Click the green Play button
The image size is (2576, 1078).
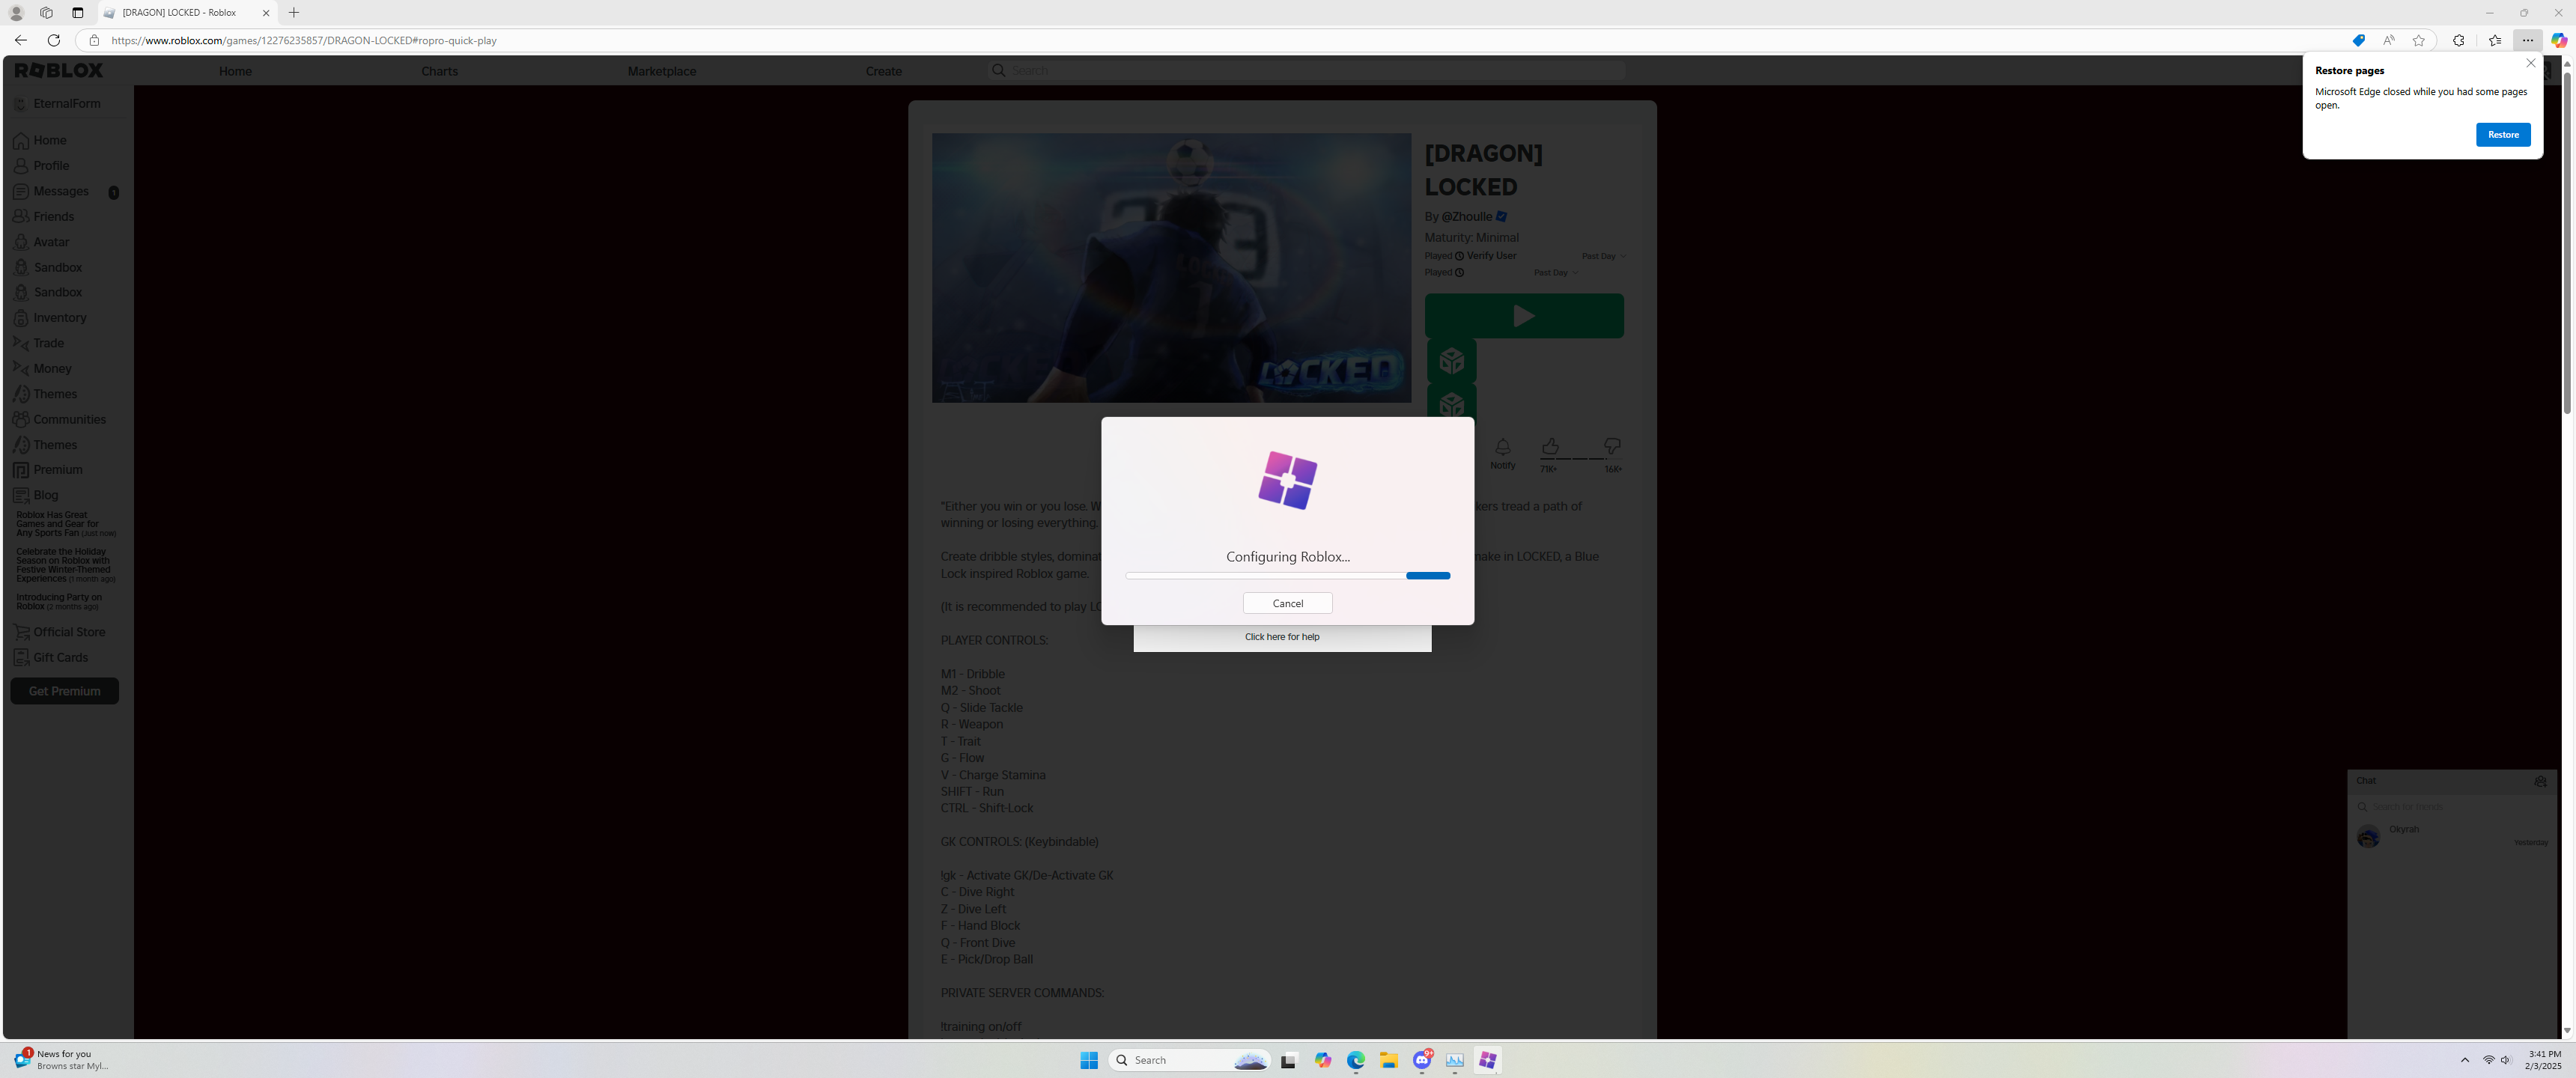point(1523,316)
